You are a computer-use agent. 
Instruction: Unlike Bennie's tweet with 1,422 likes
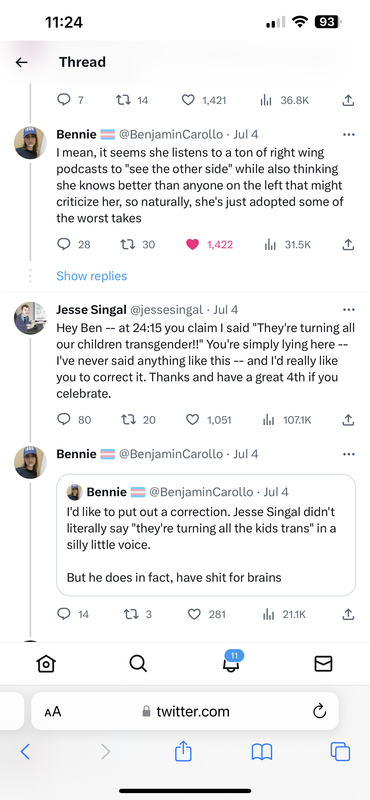[x=192, y=244]
